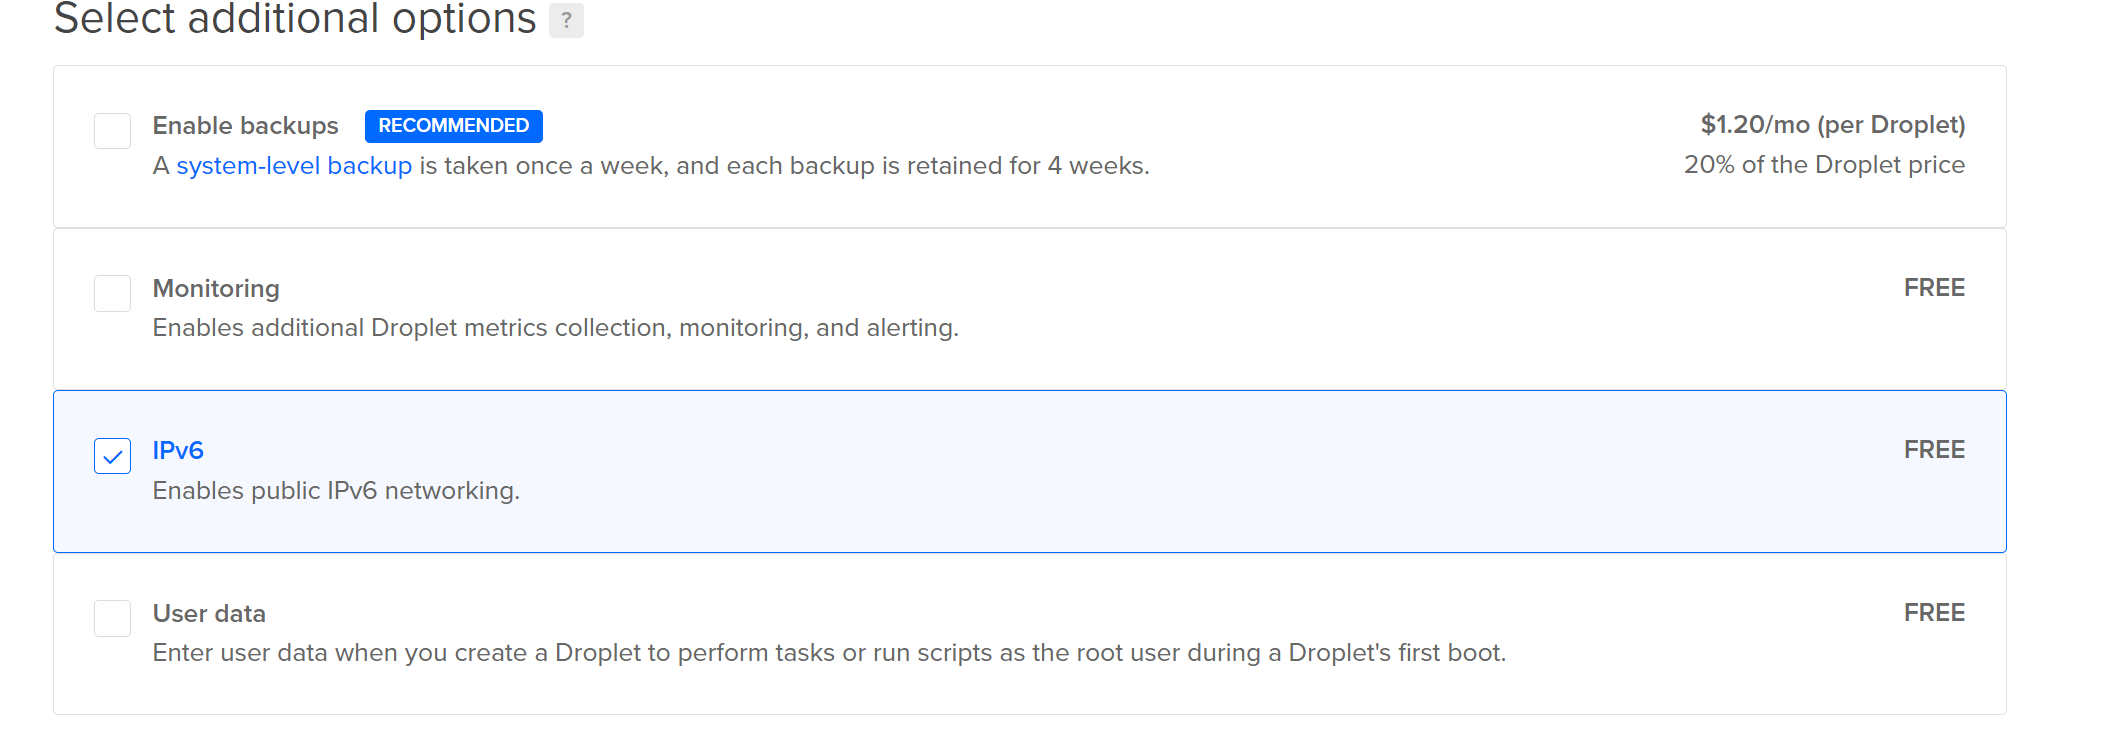Tick the Monitoring checkbox
This screenshot has height=743, width=2101.
click(112, 294)
